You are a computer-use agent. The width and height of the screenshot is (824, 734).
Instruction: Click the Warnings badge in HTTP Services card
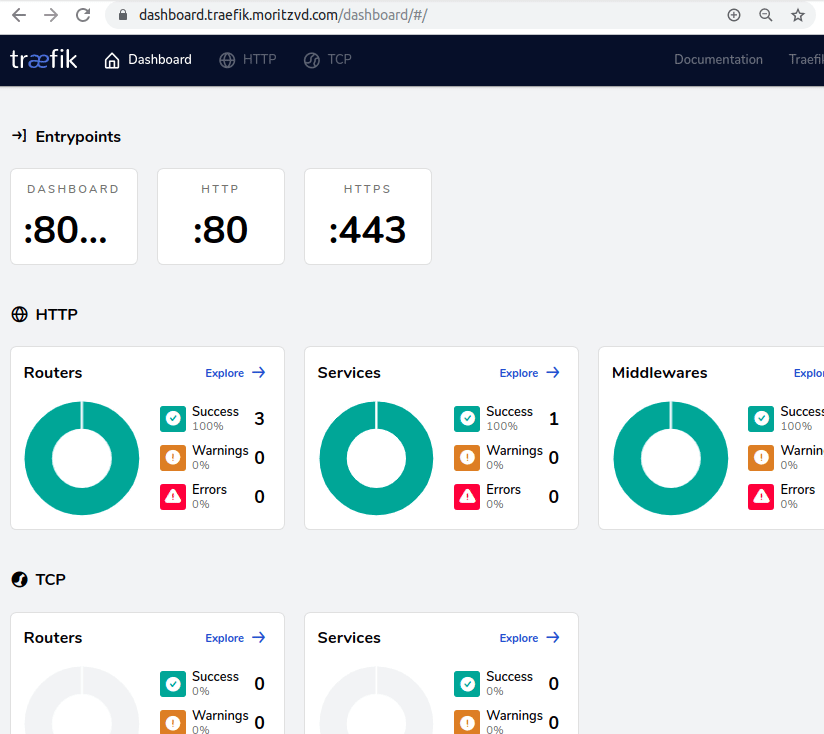(x=467, y=458)
